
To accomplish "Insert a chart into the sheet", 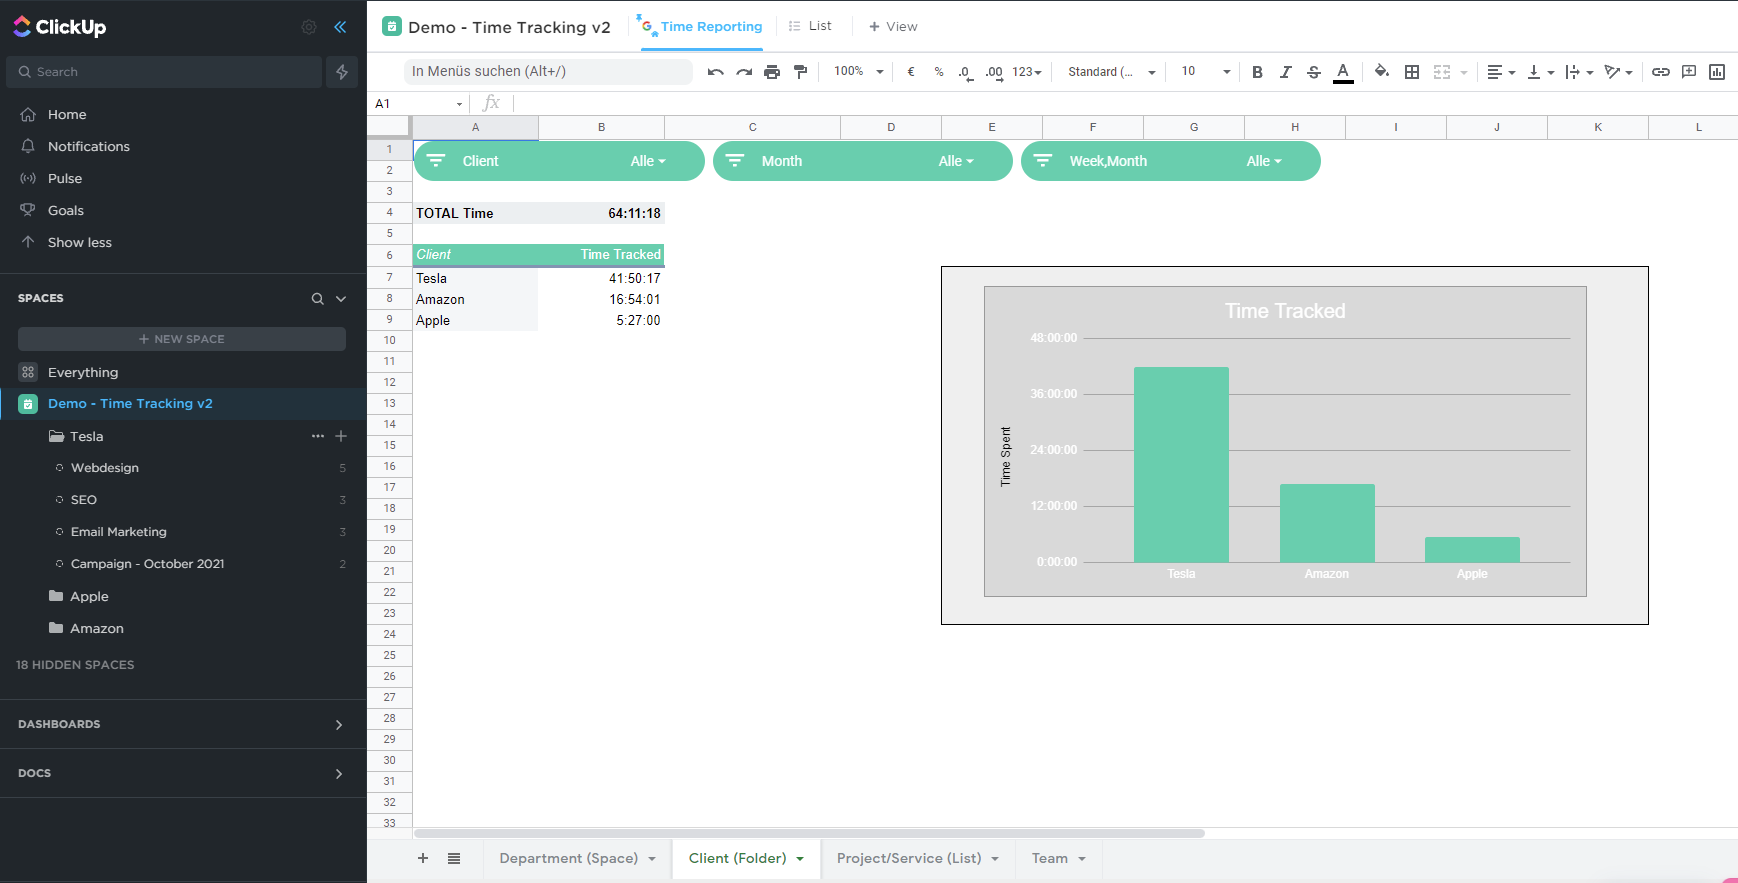I will pyautogui.click(x=1717, y=72).
